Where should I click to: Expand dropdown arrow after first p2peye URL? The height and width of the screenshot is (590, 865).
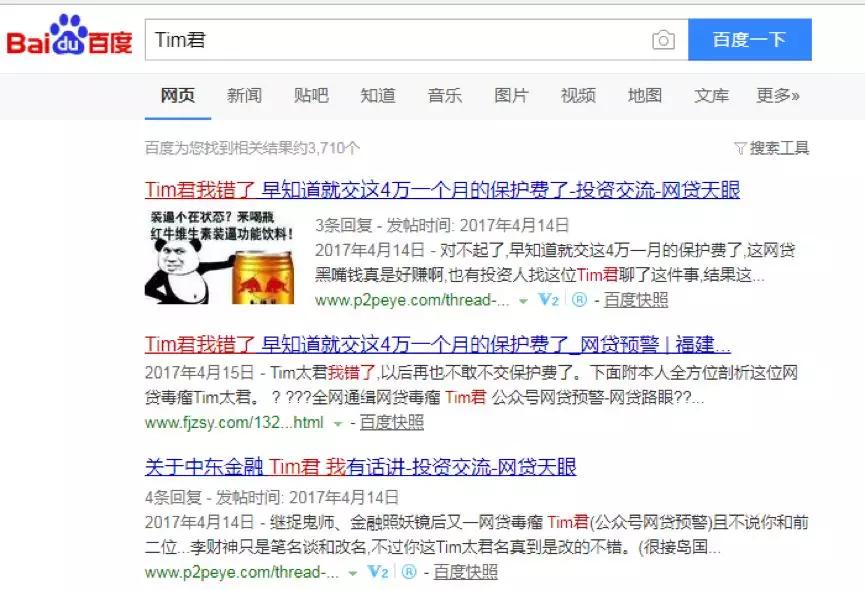point(523,302)
